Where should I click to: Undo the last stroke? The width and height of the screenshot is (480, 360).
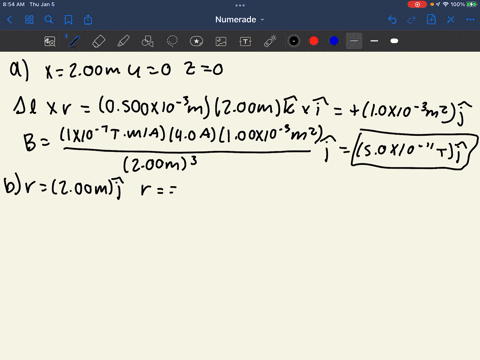click(x=392, y=20)
